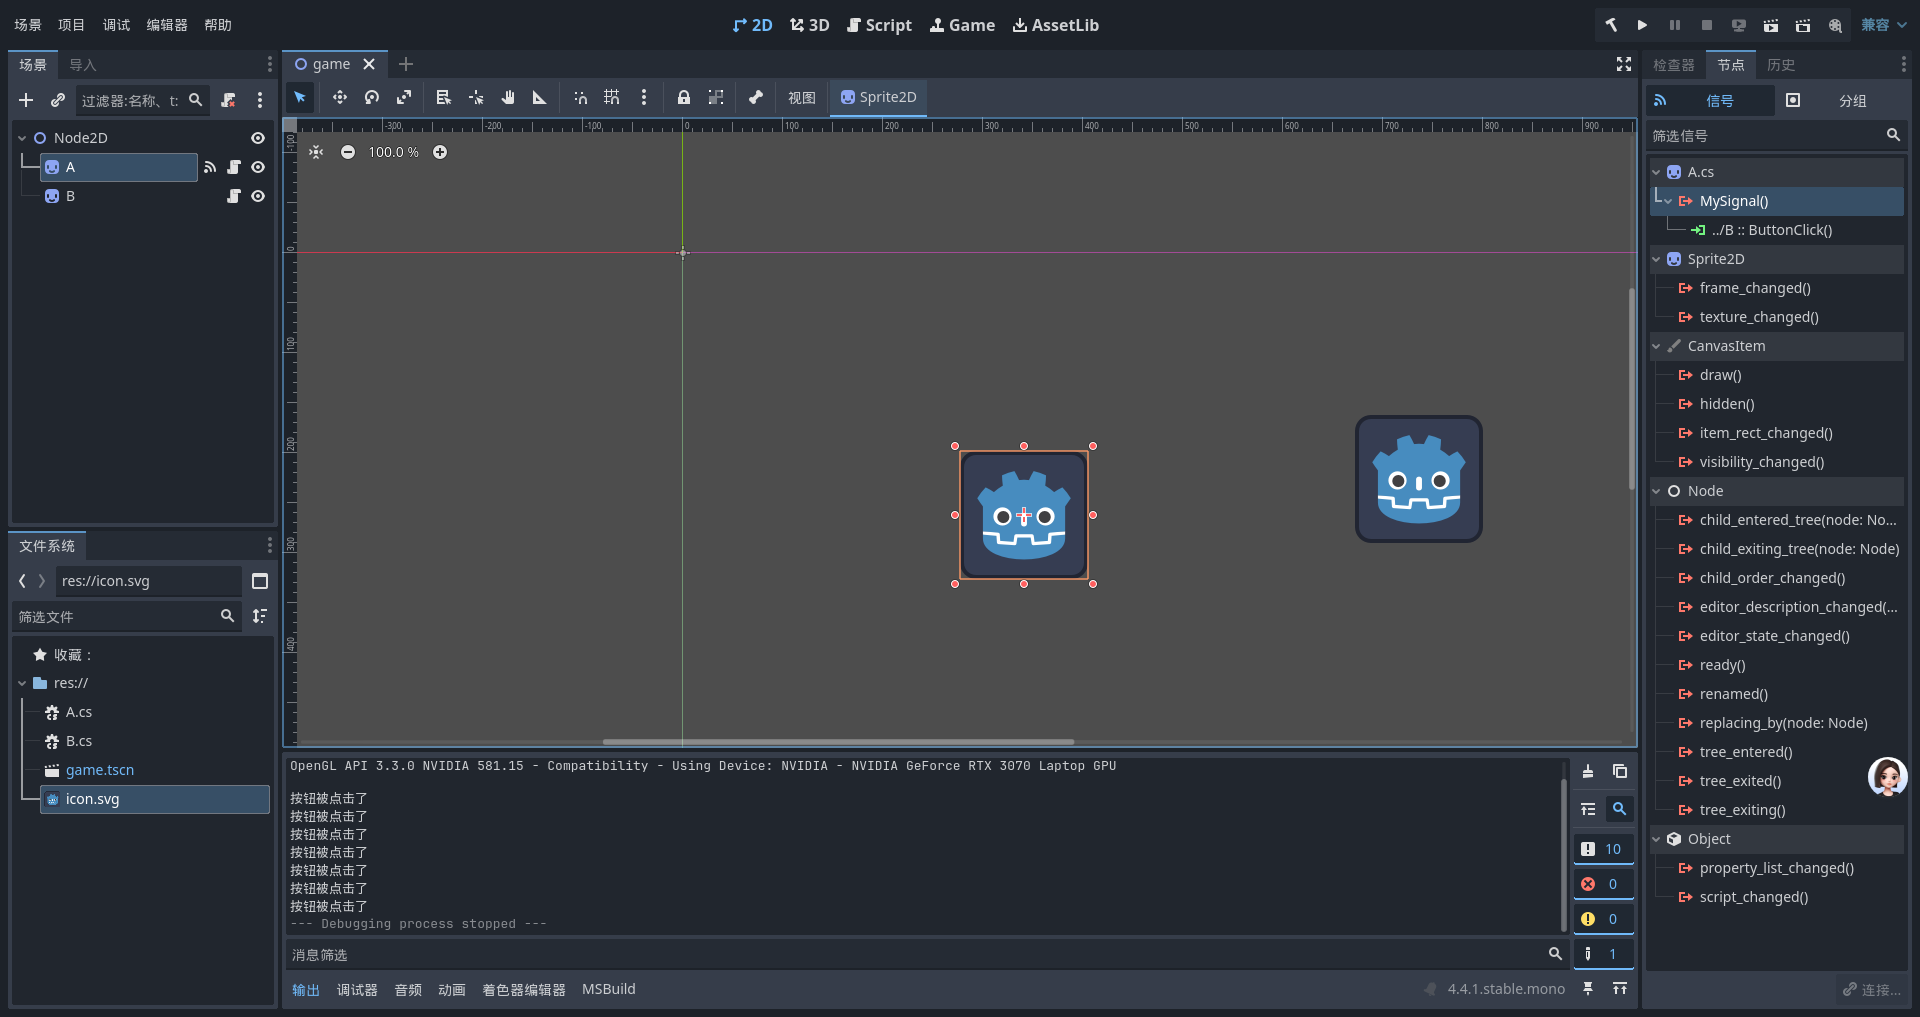Viewport: 1920px width, 1017px height.
Task: Open script attached to node A
Action: point(234,167)
